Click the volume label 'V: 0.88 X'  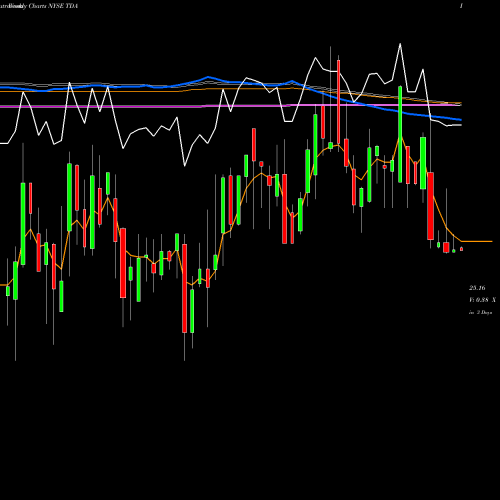coord(482,300)
